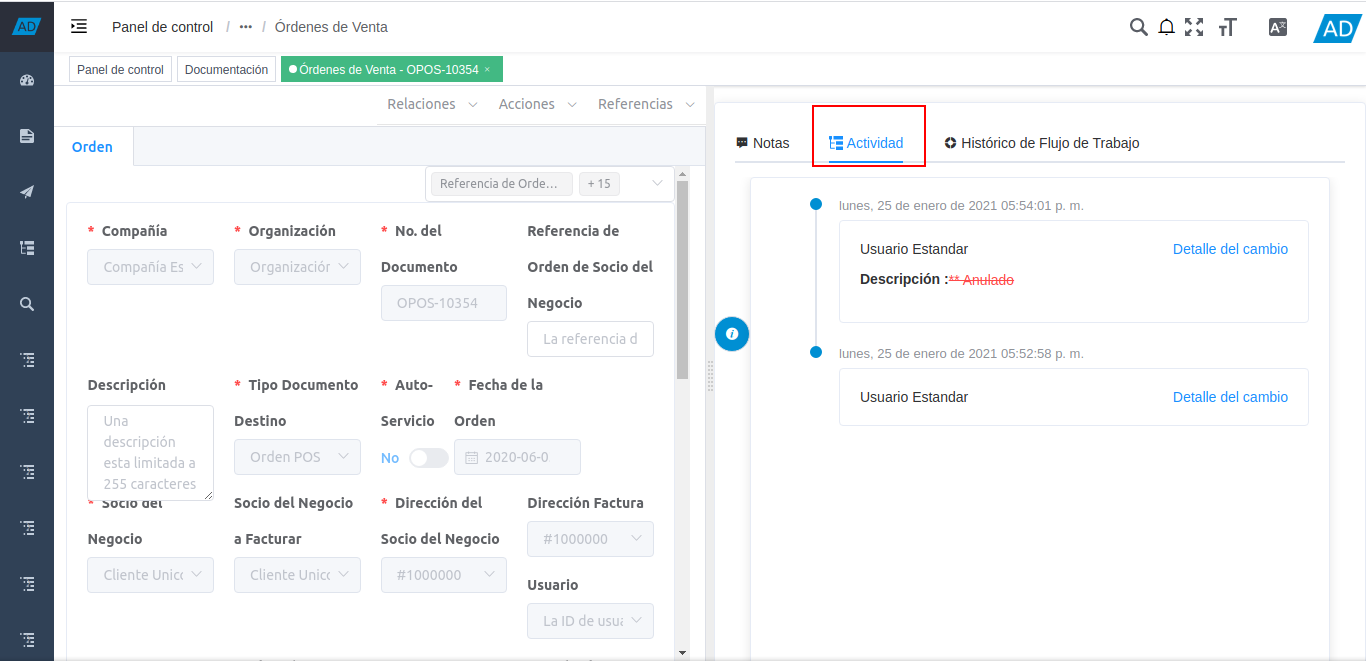Viewport: 1366px width, 661px height.
Task: Click calendar icon in Fecha de la Orden
Action: (x=472, y=457)
